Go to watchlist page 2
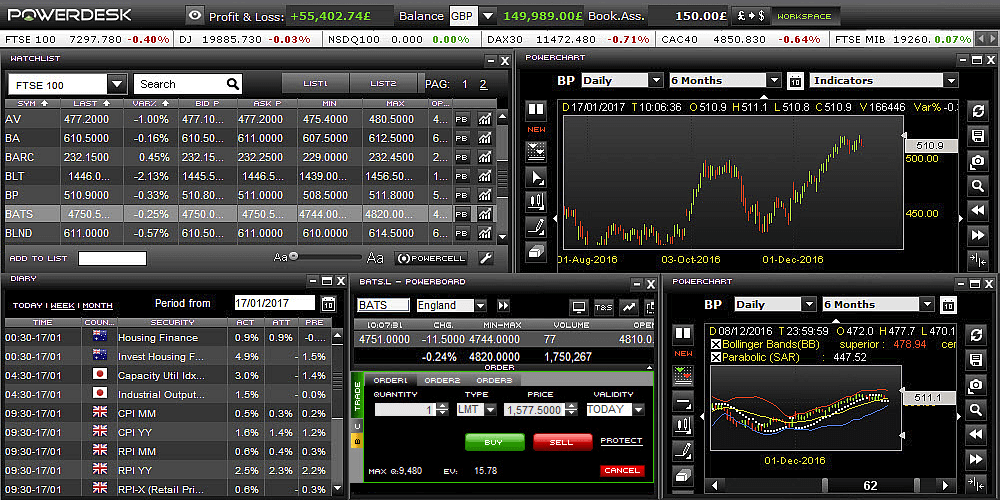The width and height of the screenshot is (1000, 500). click(x=483, y=84)
